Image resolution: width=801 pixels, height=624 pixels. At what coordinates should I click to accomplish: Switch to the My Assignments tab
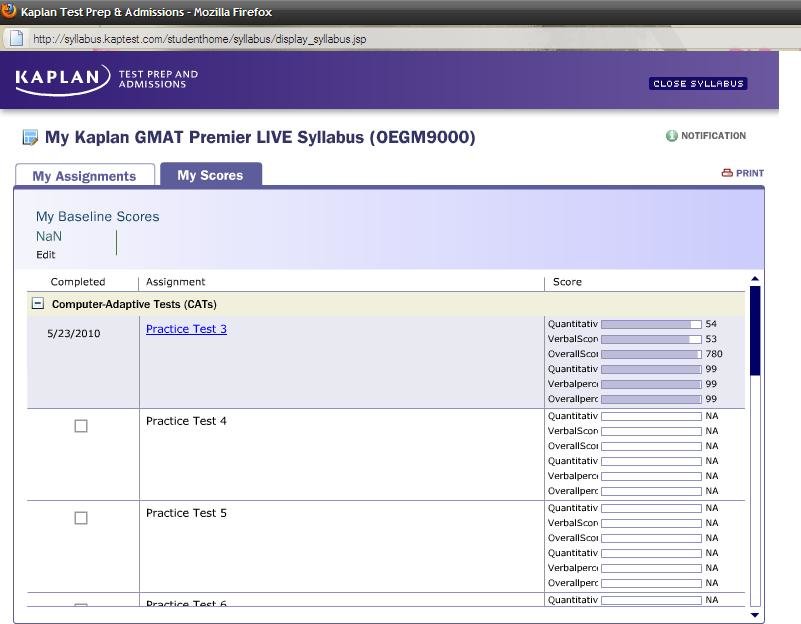click(85, 176)
